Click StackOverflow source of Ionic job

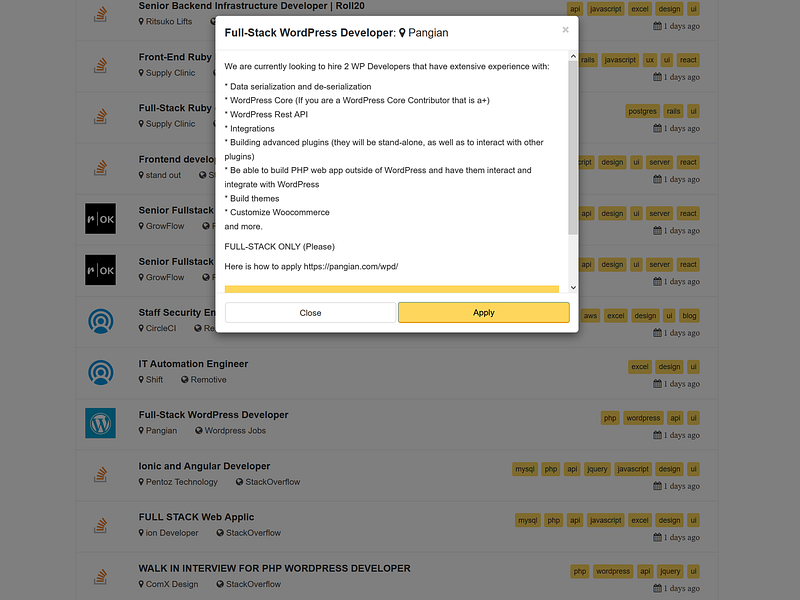tap(272, 482)
